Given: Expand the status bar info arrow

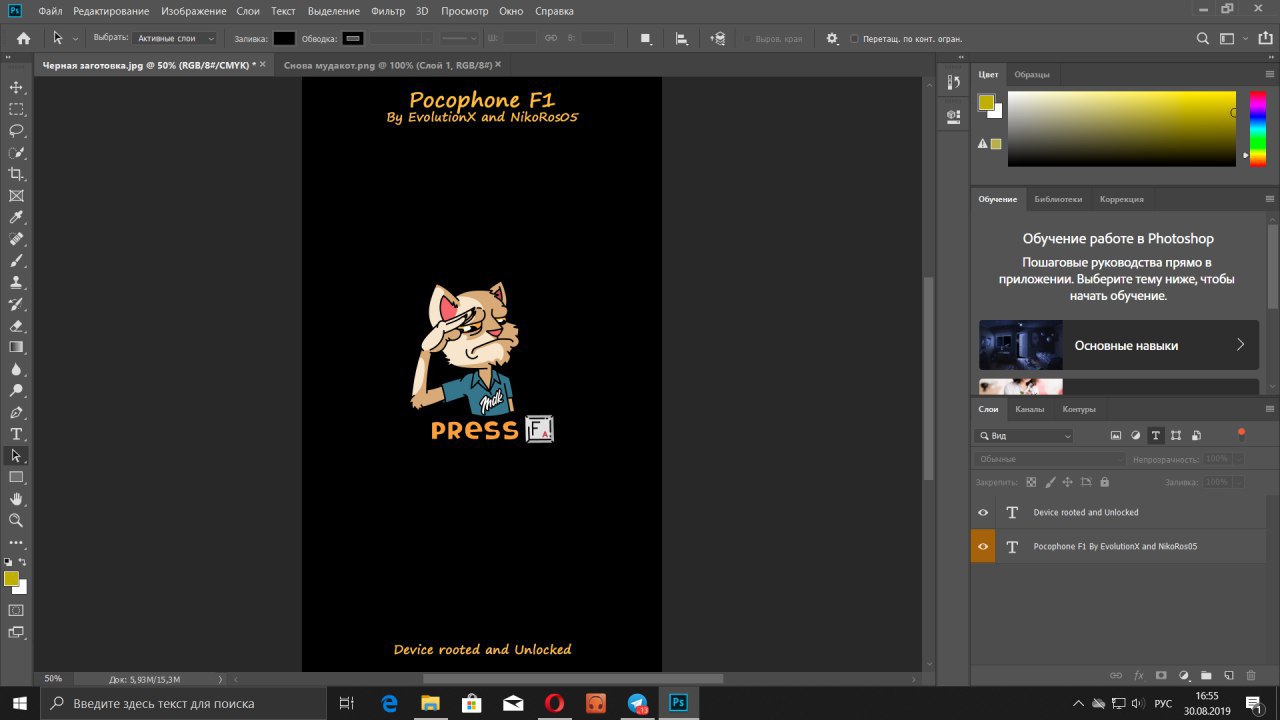Looking at the screenshot, I should pyautogui.click(x=221, y=679).
